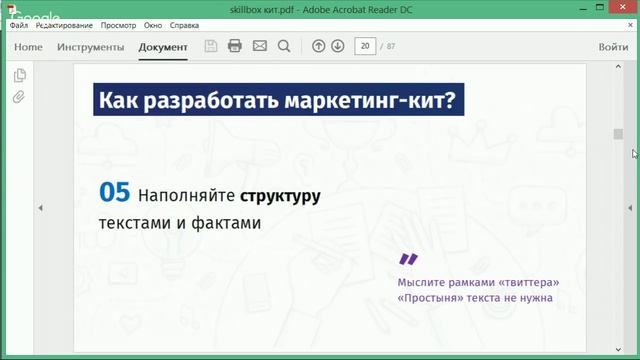
Task: Open the Окно menu
Action: pos(153,25)
